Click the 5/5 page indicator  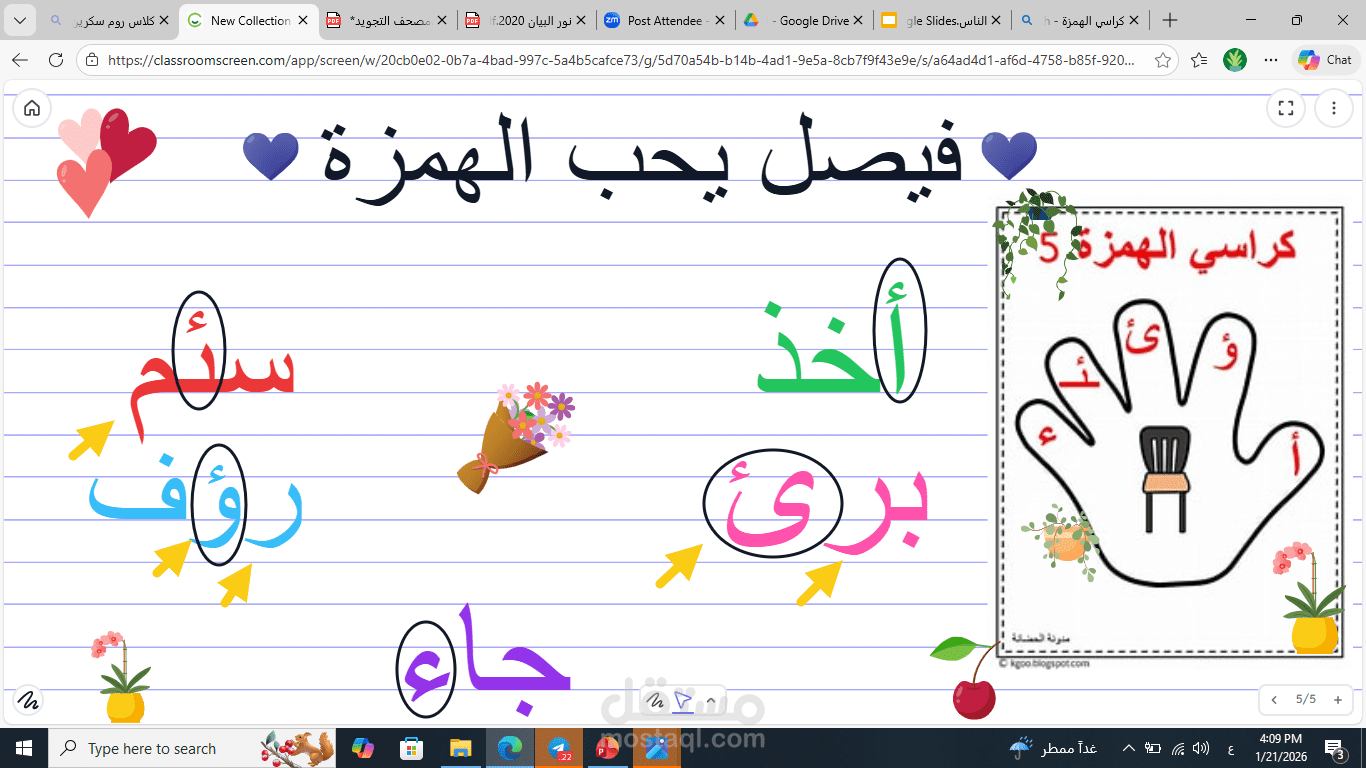tap(1306, 699)
